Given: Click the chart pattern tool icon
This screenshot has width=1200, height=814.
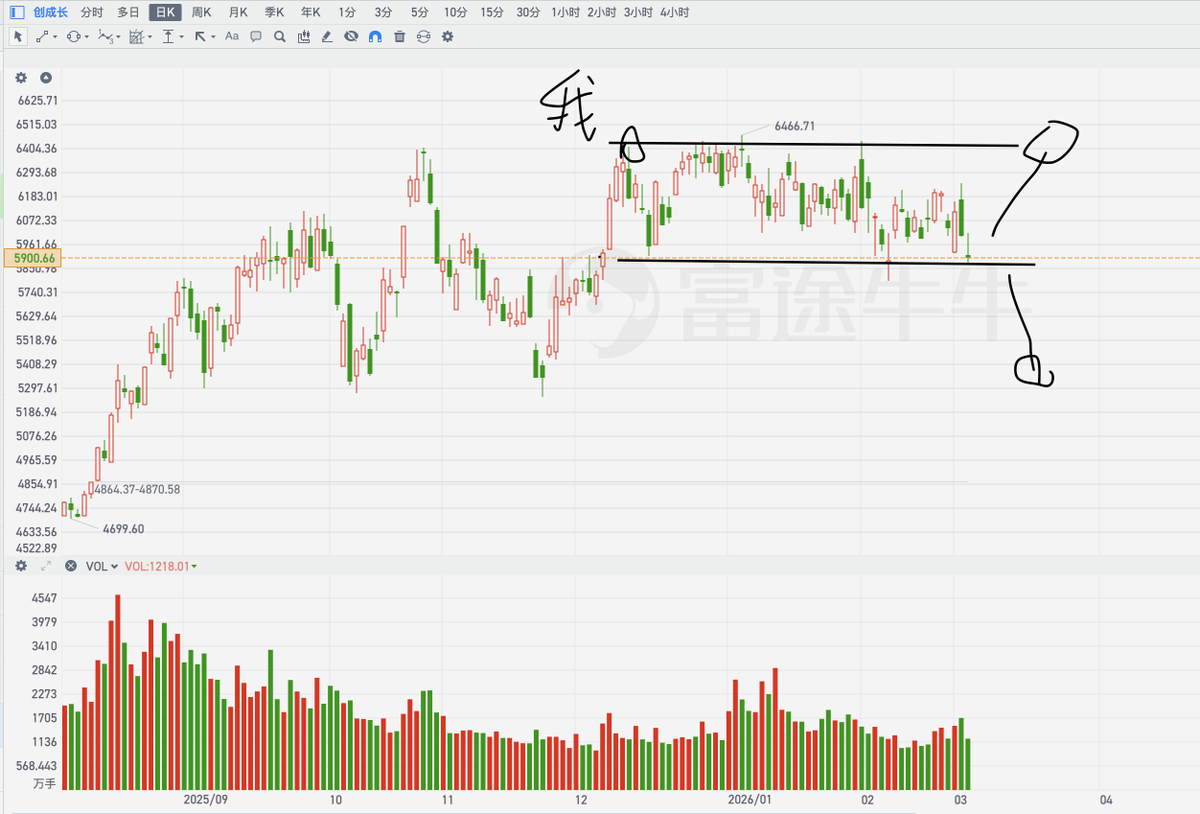Looking at the screenshot, I should click(x=304, y=36).
